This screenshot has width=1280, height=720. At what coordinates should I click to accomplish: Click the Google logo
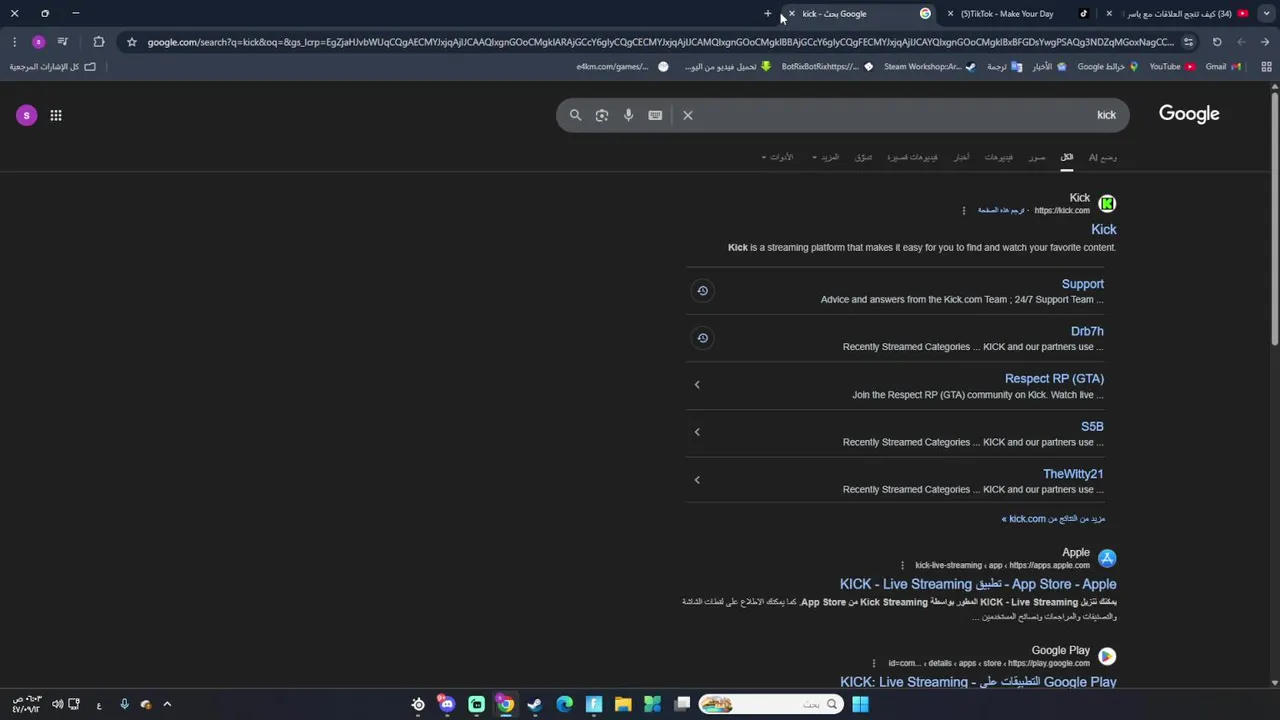point(1189,114)
